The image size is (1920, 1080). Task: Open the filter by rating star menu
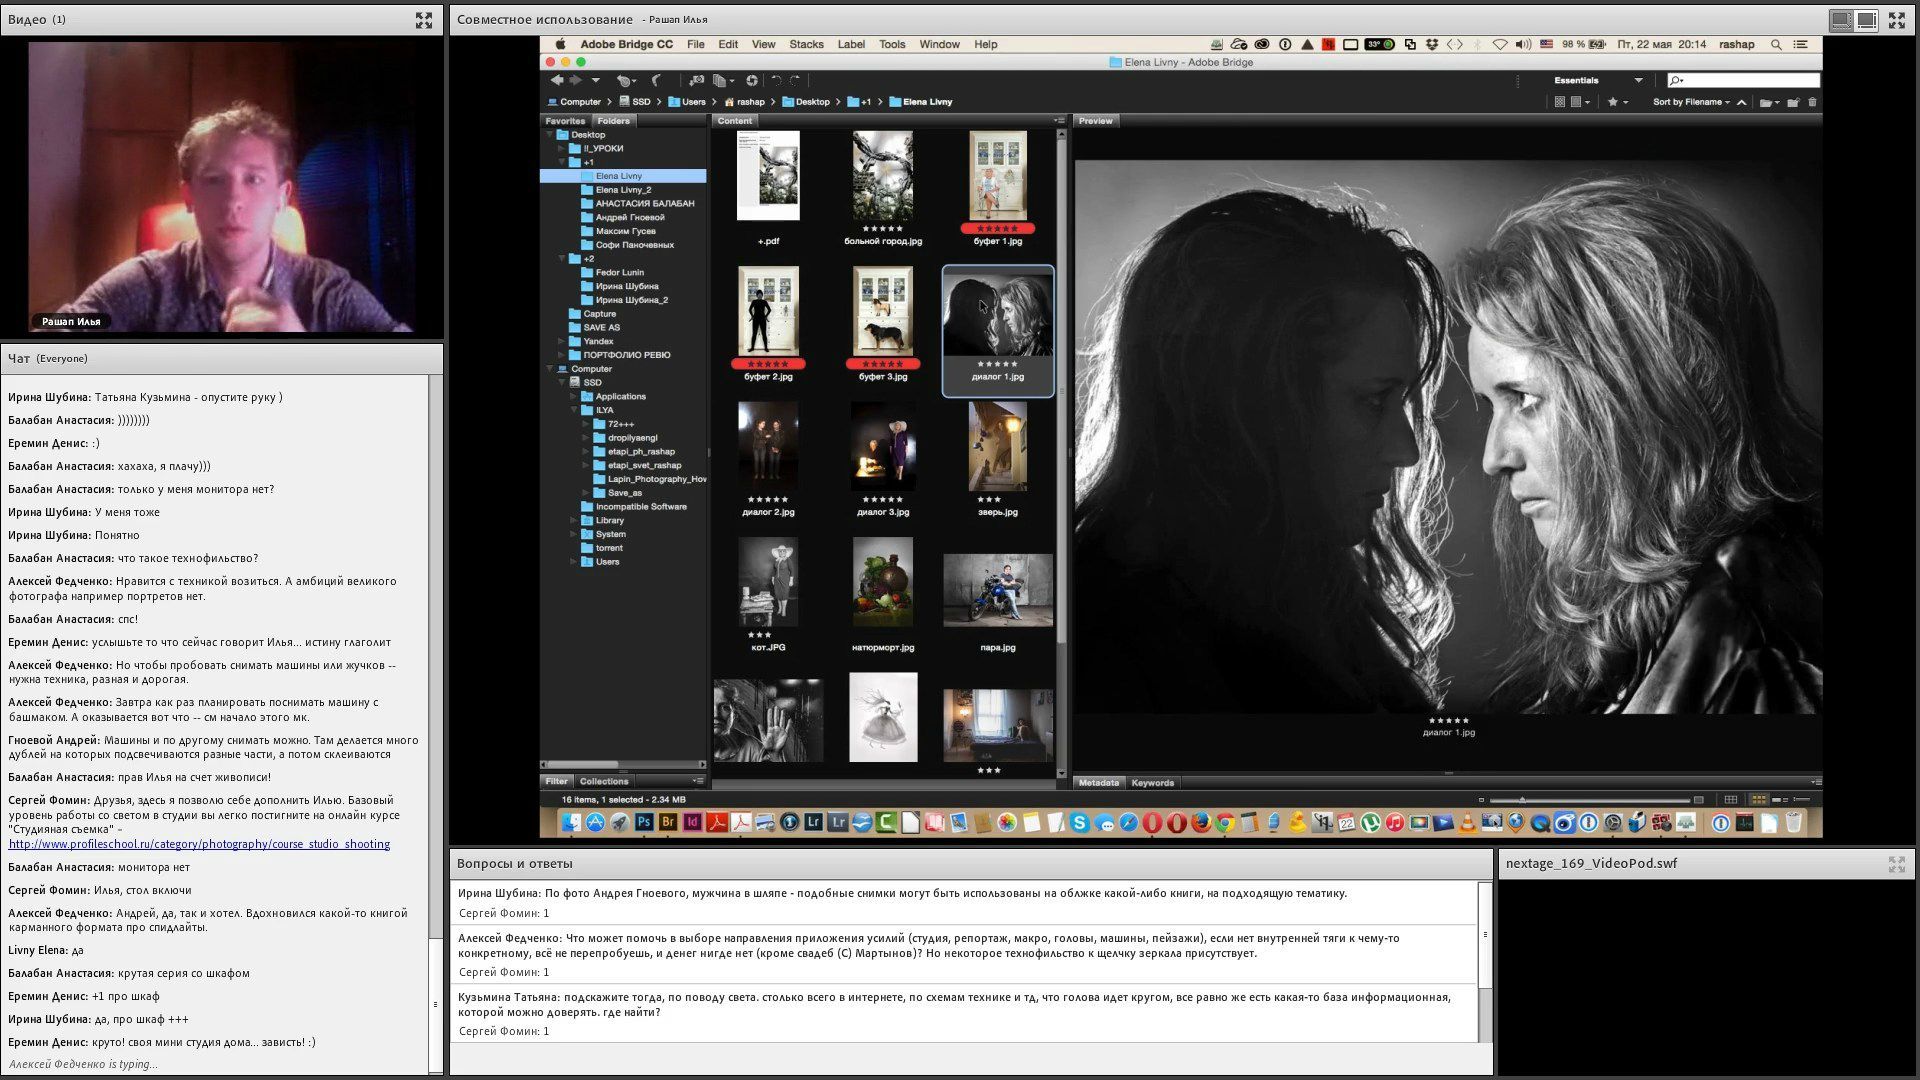[1617, 102]
